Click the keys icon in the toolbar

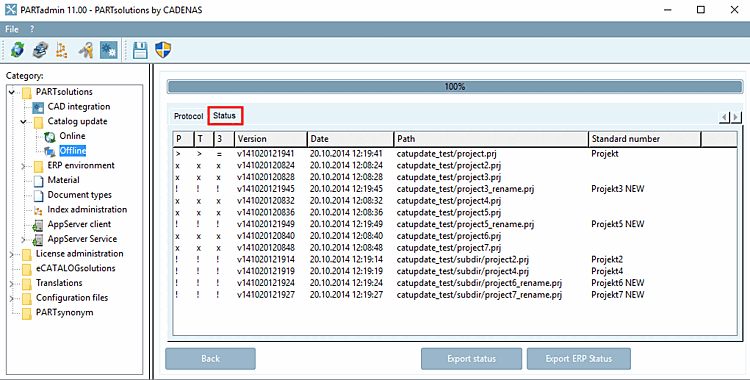86,50
